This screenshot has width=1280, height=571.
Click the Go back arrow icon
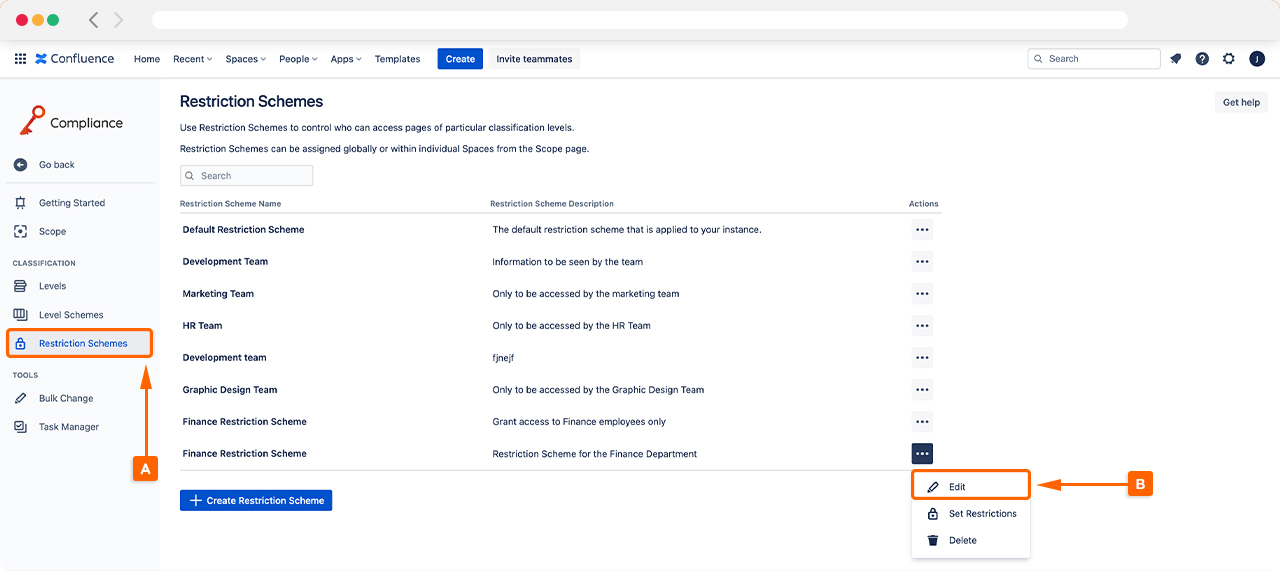coord(21,165)
